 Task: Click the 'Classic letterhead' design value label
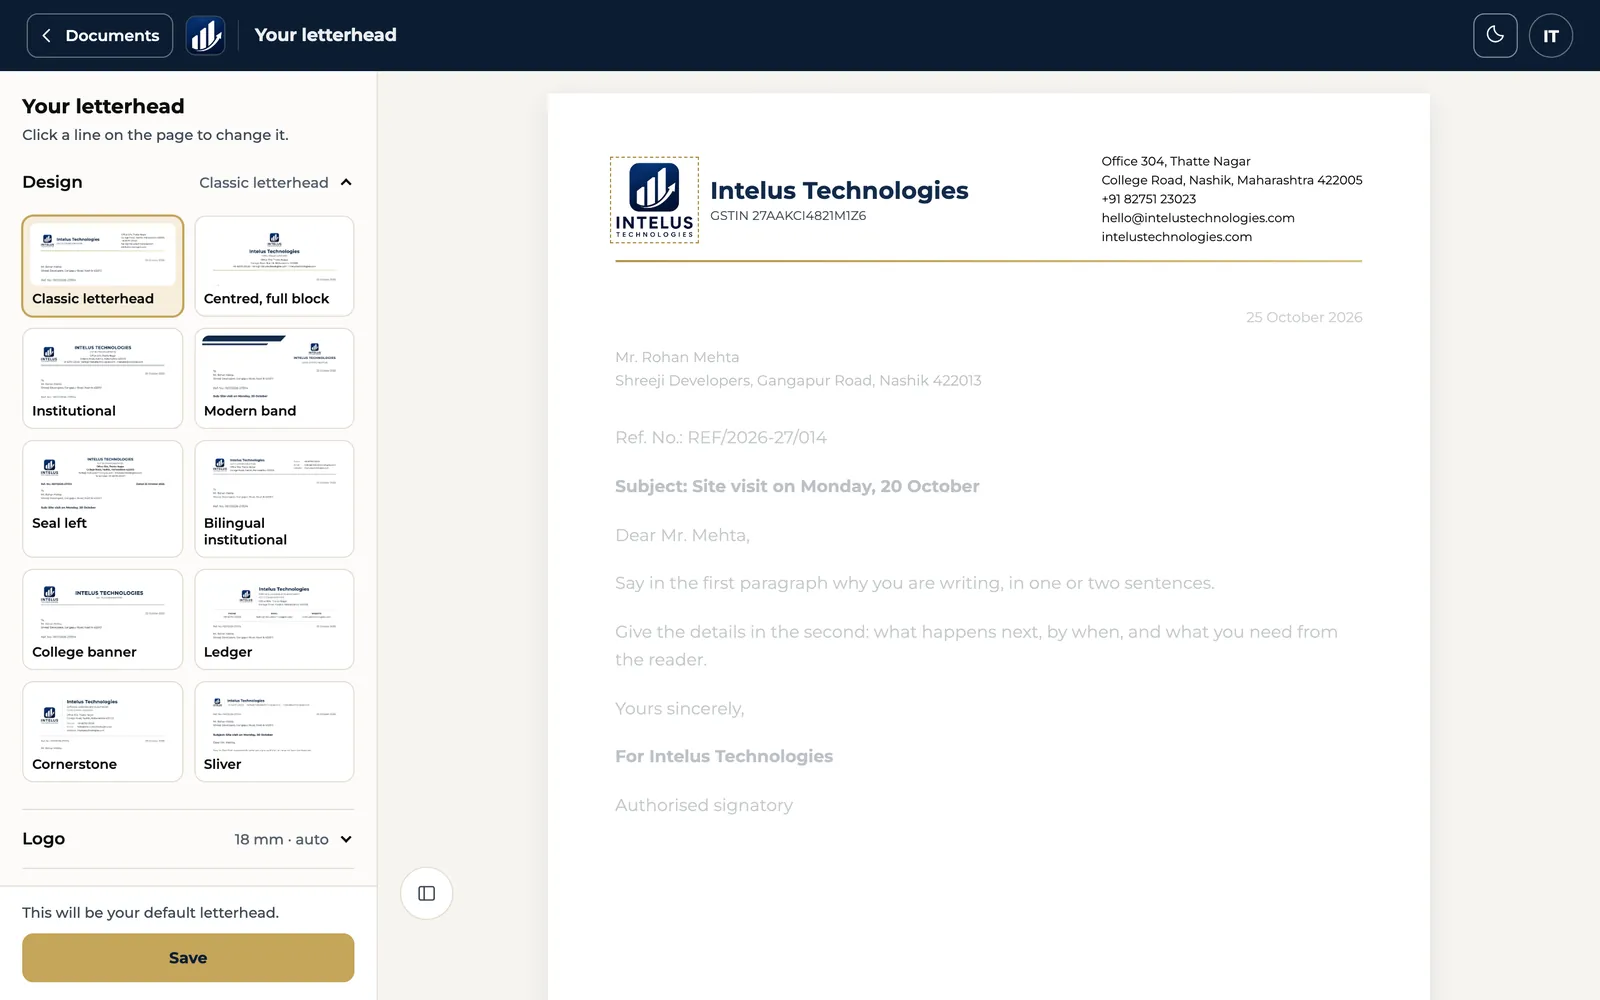click(264, 182)
